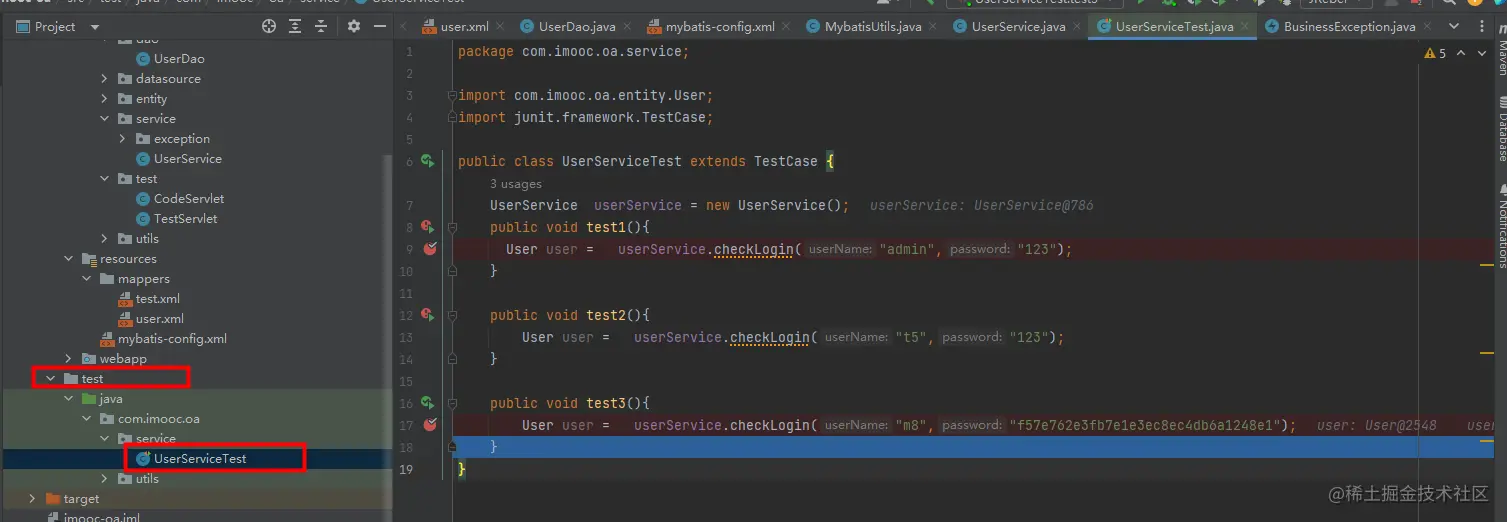Collapse the mappers folder
Image resolution: width=1507 pixels, height=522 pixels.
click(x=87, y=279)
